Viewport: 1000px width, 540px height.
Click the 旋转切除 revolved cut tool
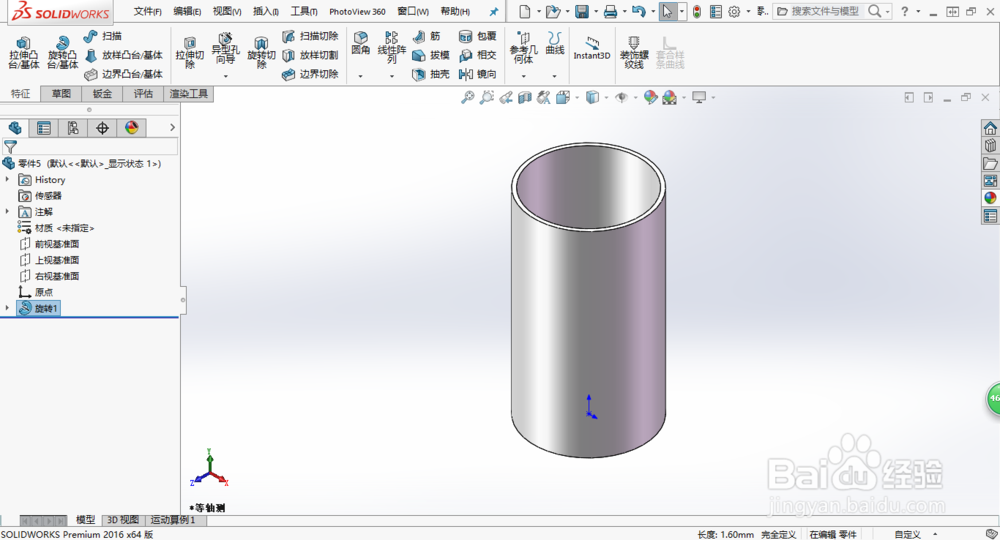coord(261,52)
